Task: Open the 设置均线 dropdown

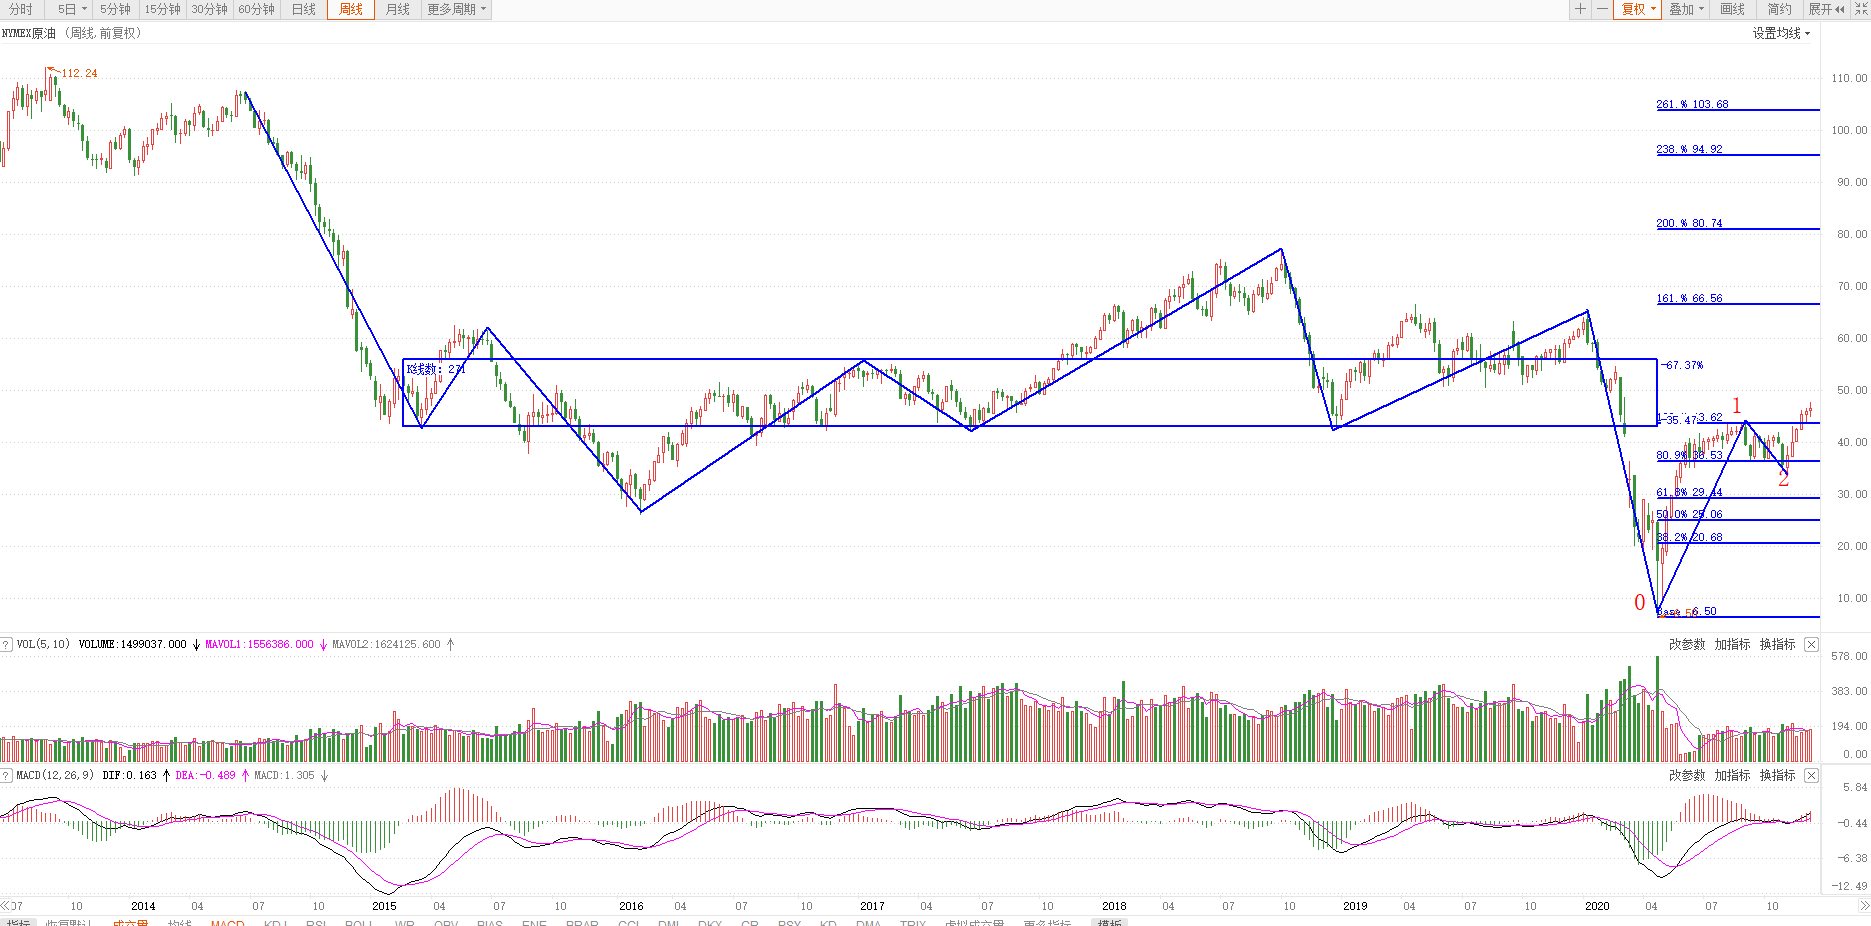Action: coord(1781,33)
